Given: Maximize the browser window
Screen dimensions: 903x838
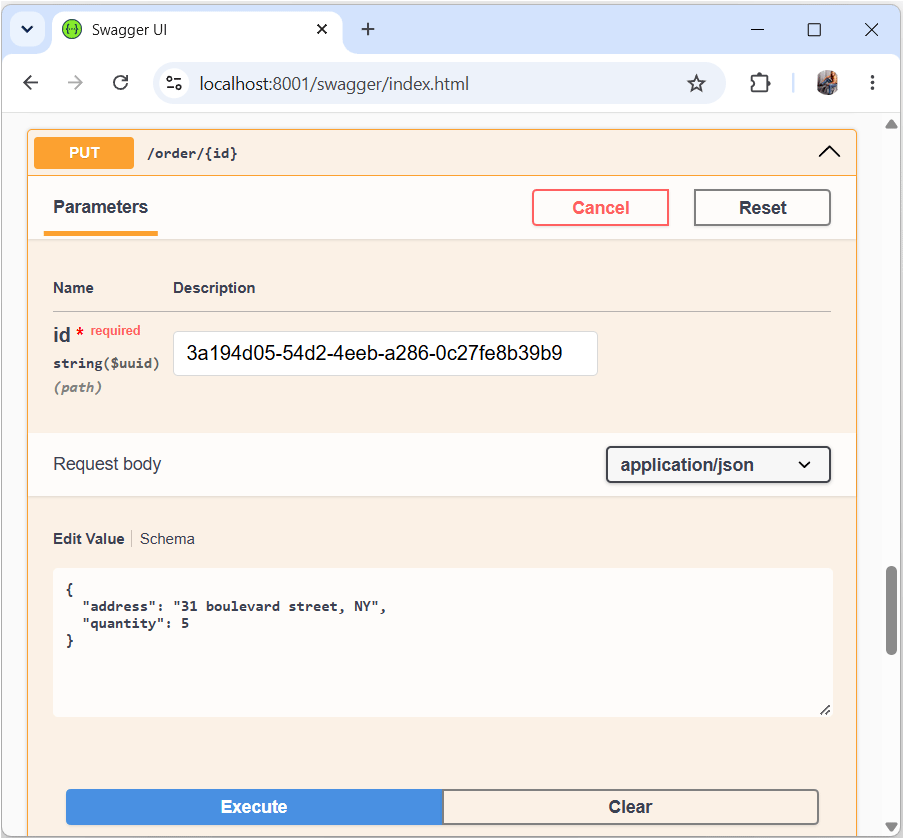Looking at the screenshot, I should (814, 29).
